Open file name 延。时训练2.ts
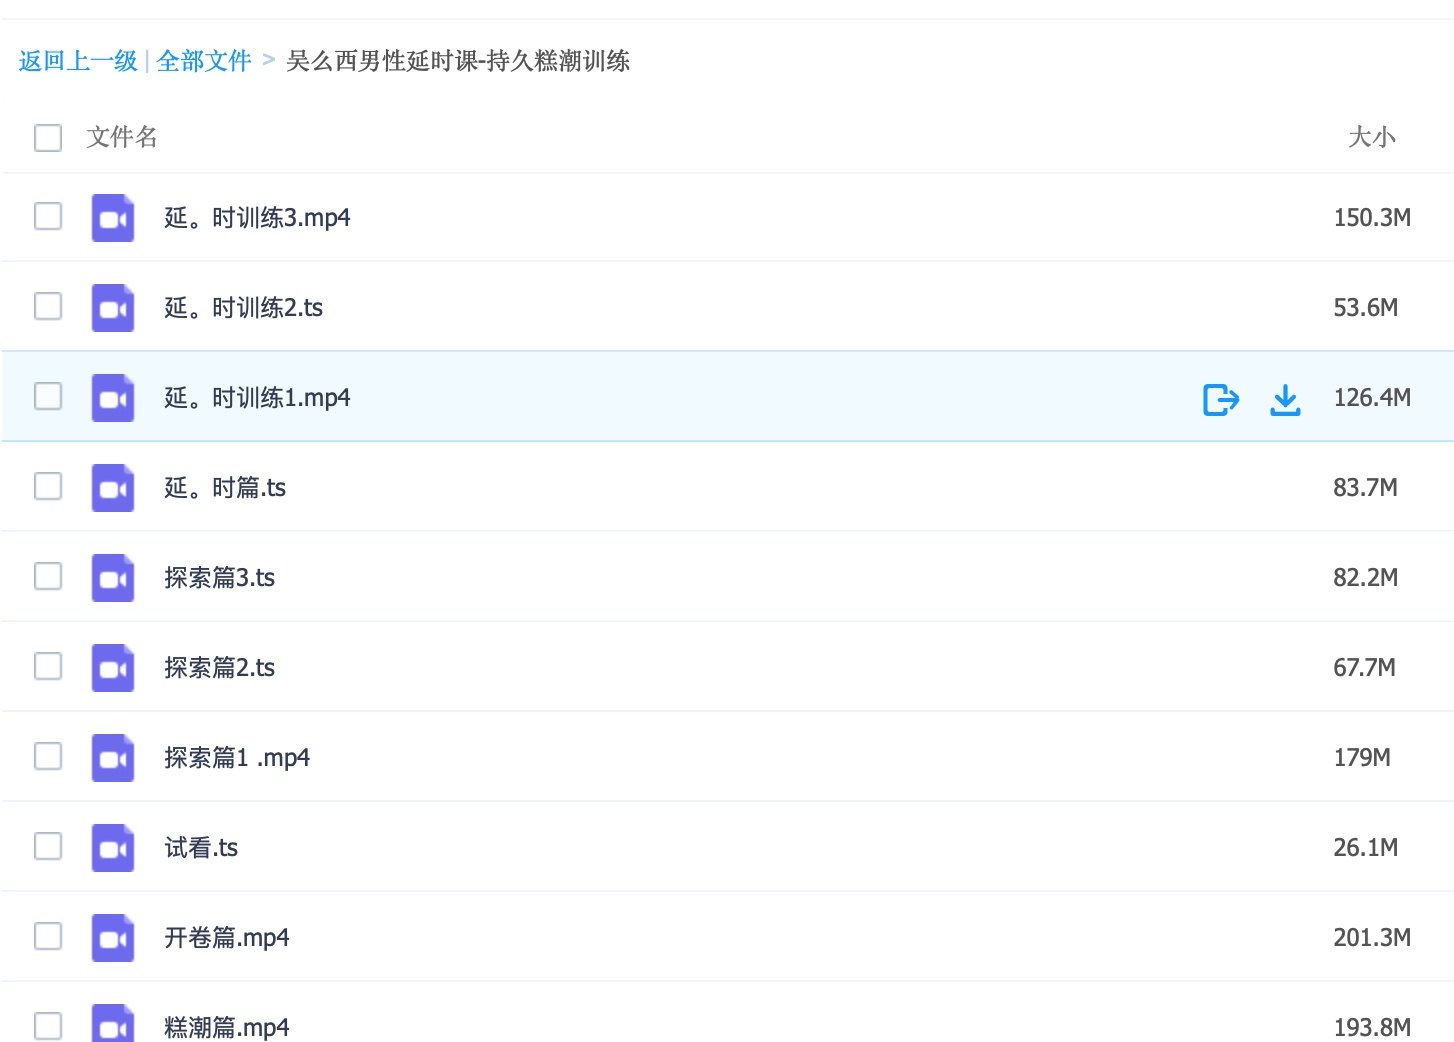 [x=243, y=308]
